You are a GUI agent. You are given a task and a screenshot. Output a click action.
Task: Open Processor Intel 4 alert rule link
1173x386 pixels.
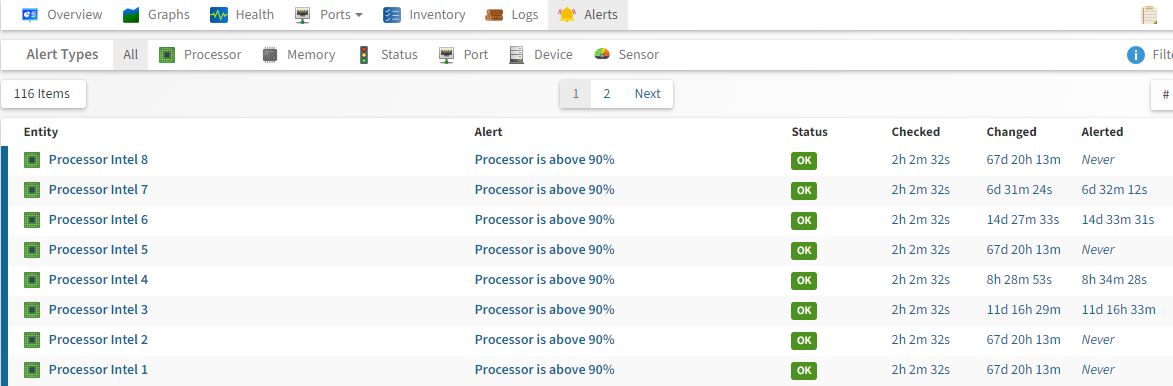pos(545,279)
